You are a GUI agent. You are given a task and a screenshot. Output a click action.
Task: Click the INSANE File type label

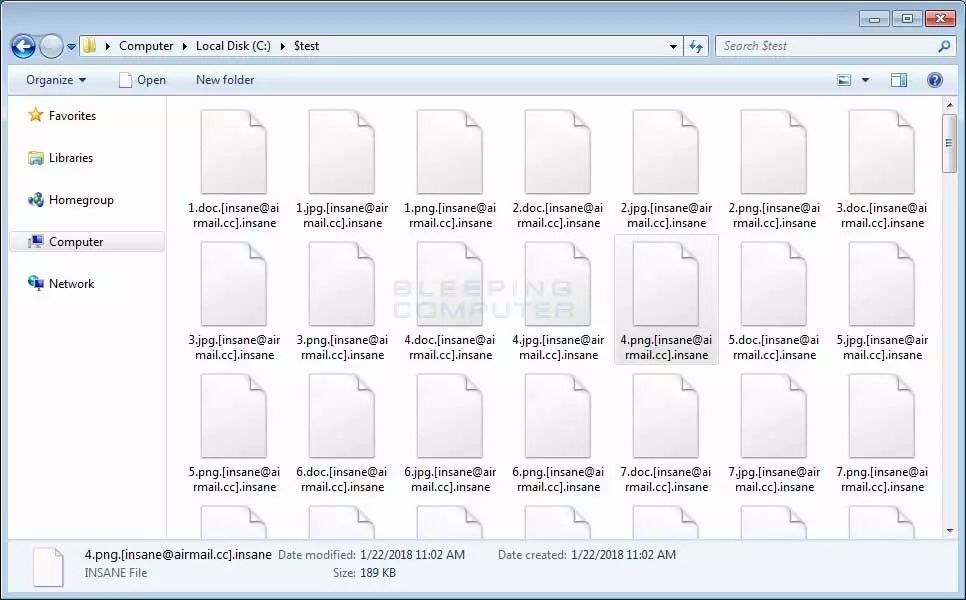point(116,573)
